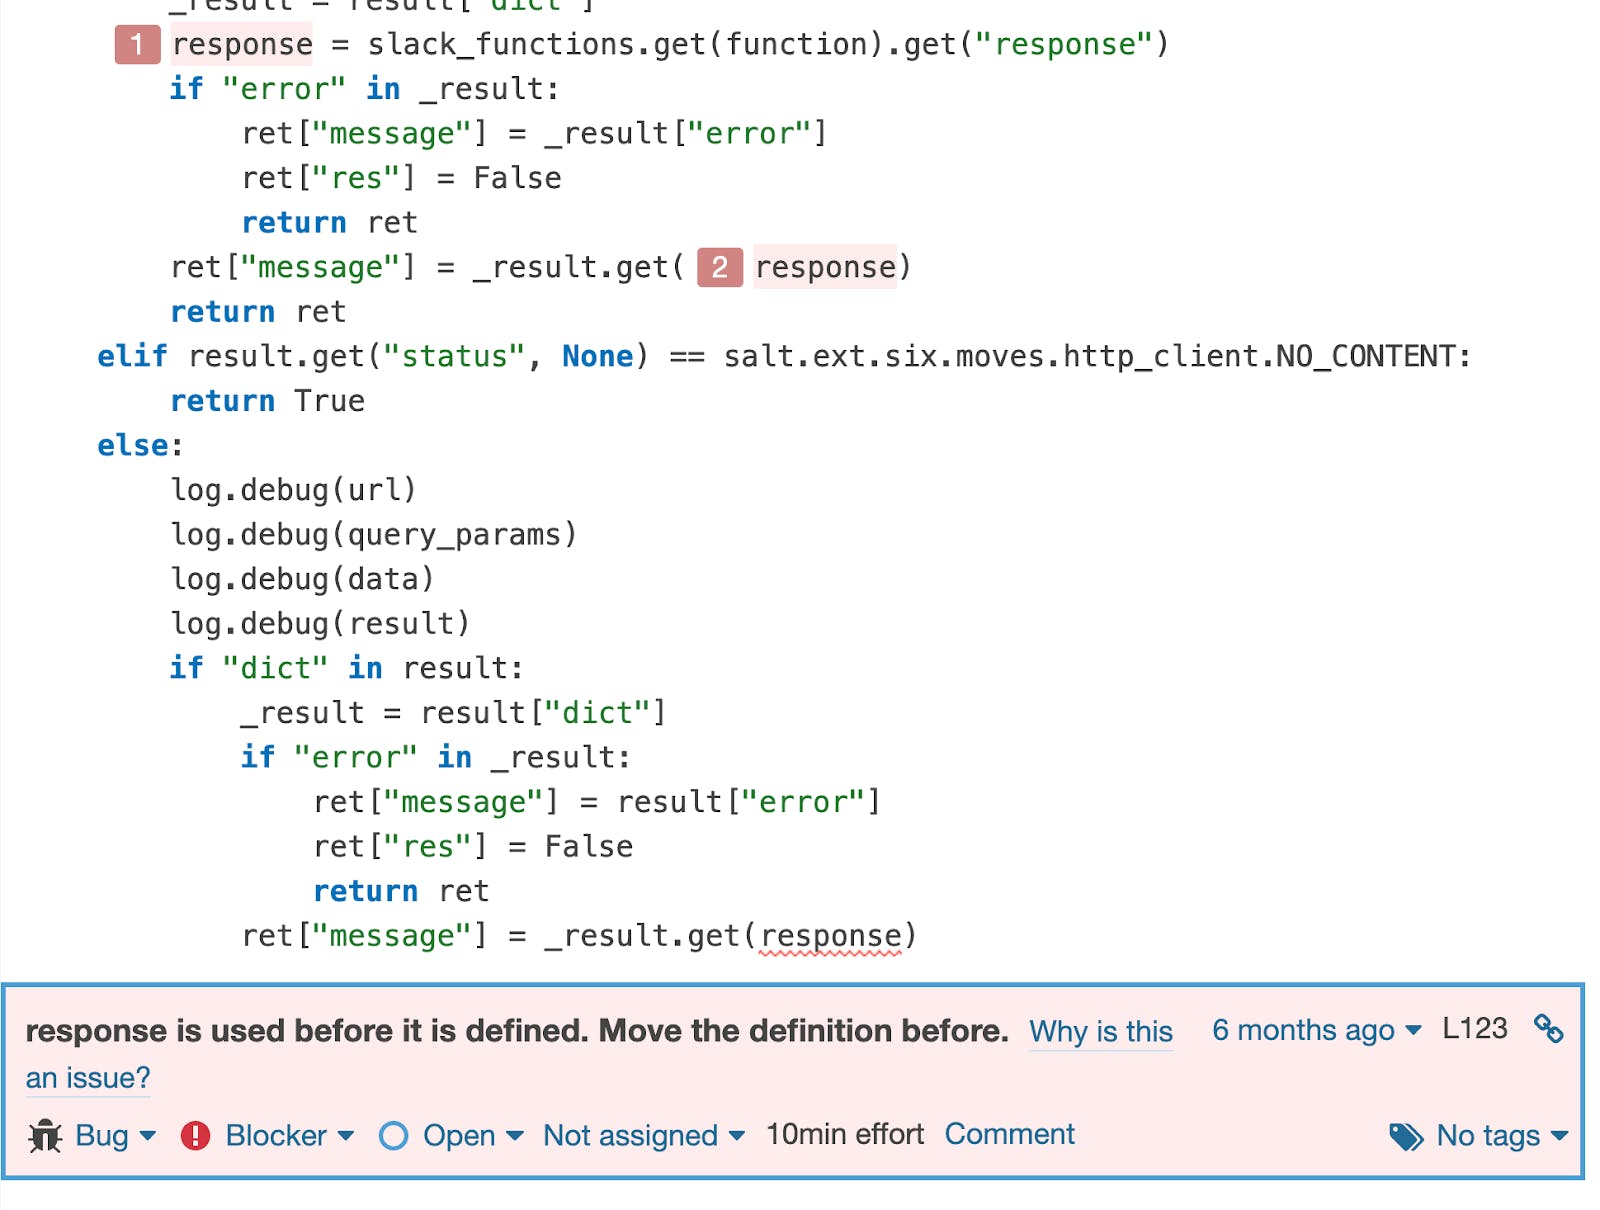Click the Comment link

[1009, 1133]
